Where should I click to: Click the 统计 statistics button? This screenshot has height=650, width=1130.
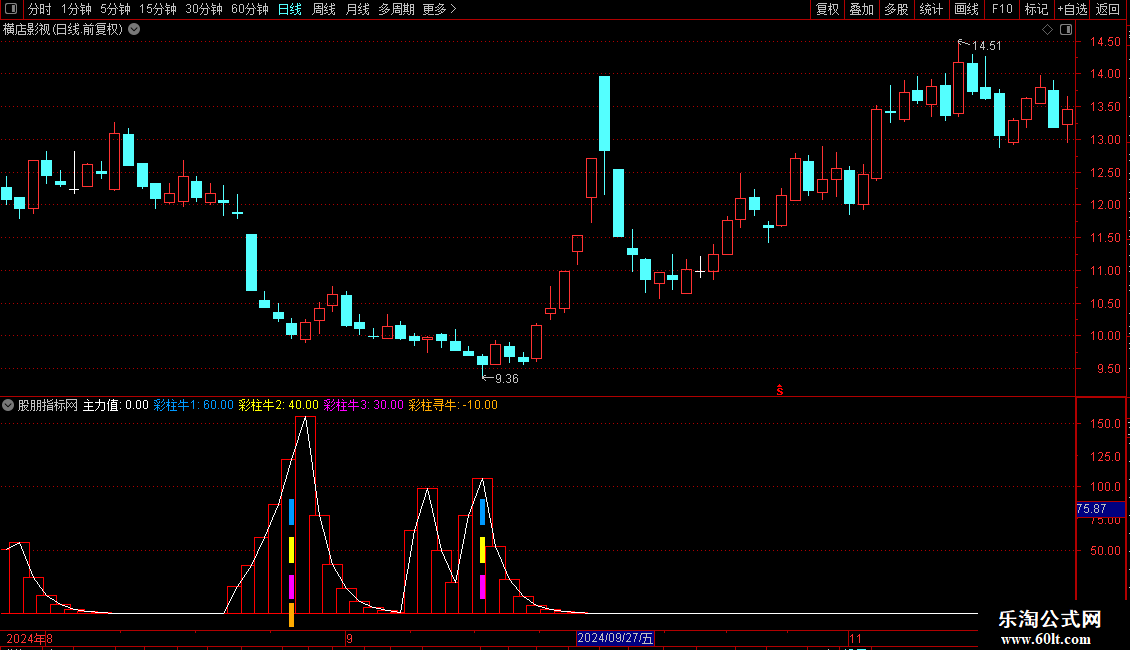[x=931, y=9]
